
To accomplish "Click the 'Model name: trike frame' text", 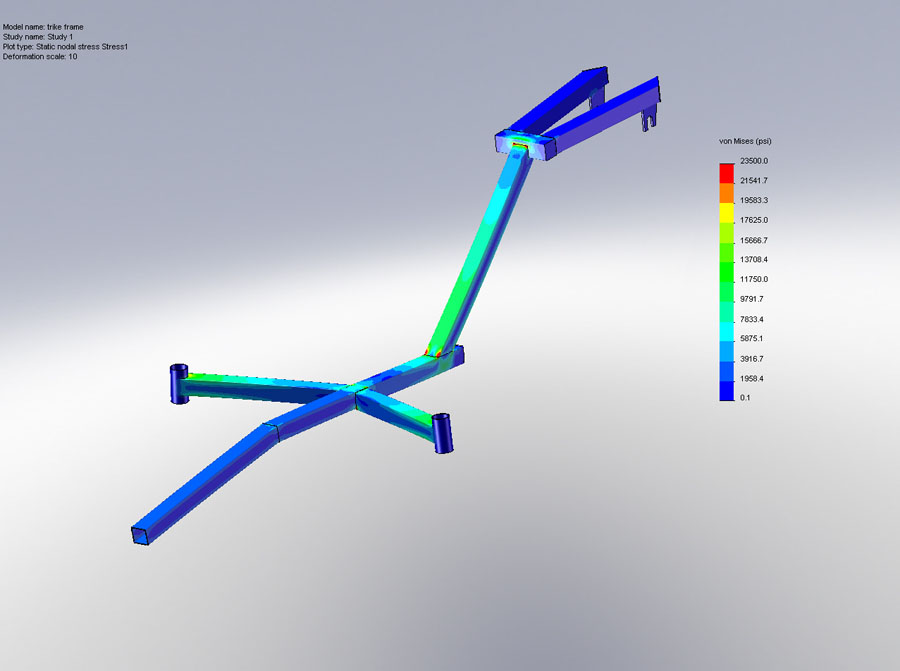I will click(x=43, y=27).
